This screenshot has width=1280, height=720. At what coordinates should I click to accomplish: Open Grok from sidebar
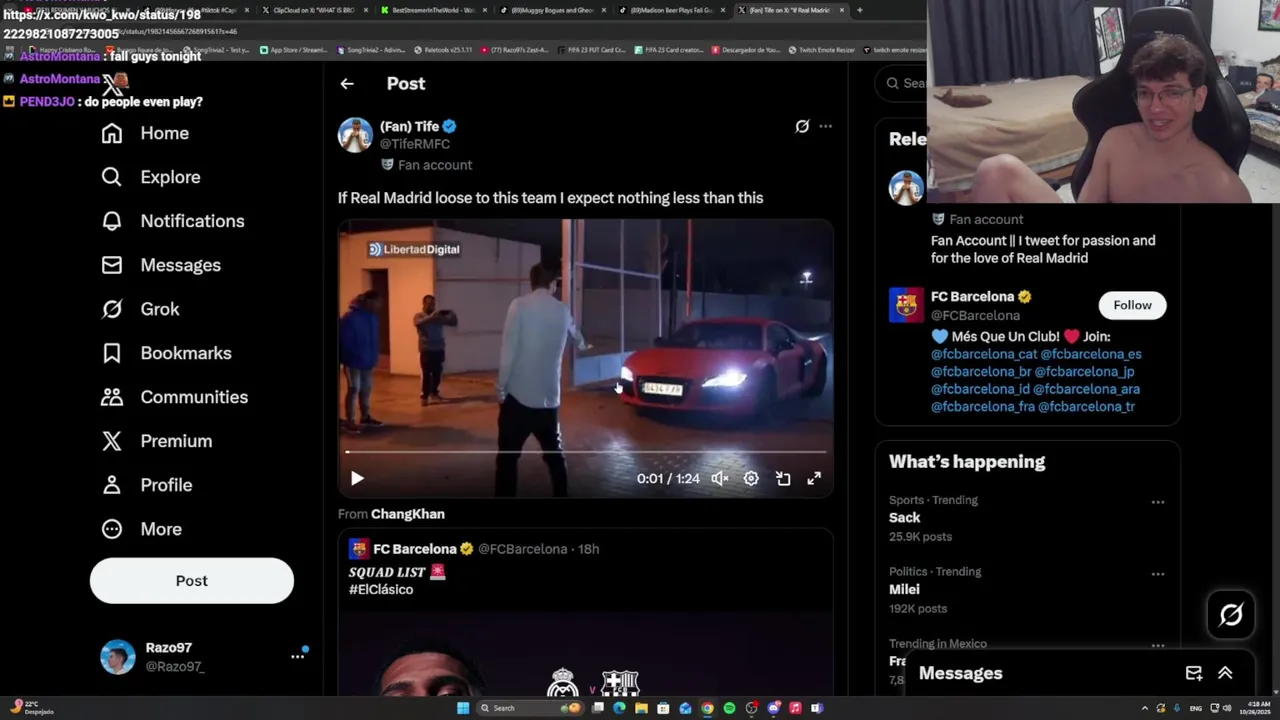pos(140,309)
